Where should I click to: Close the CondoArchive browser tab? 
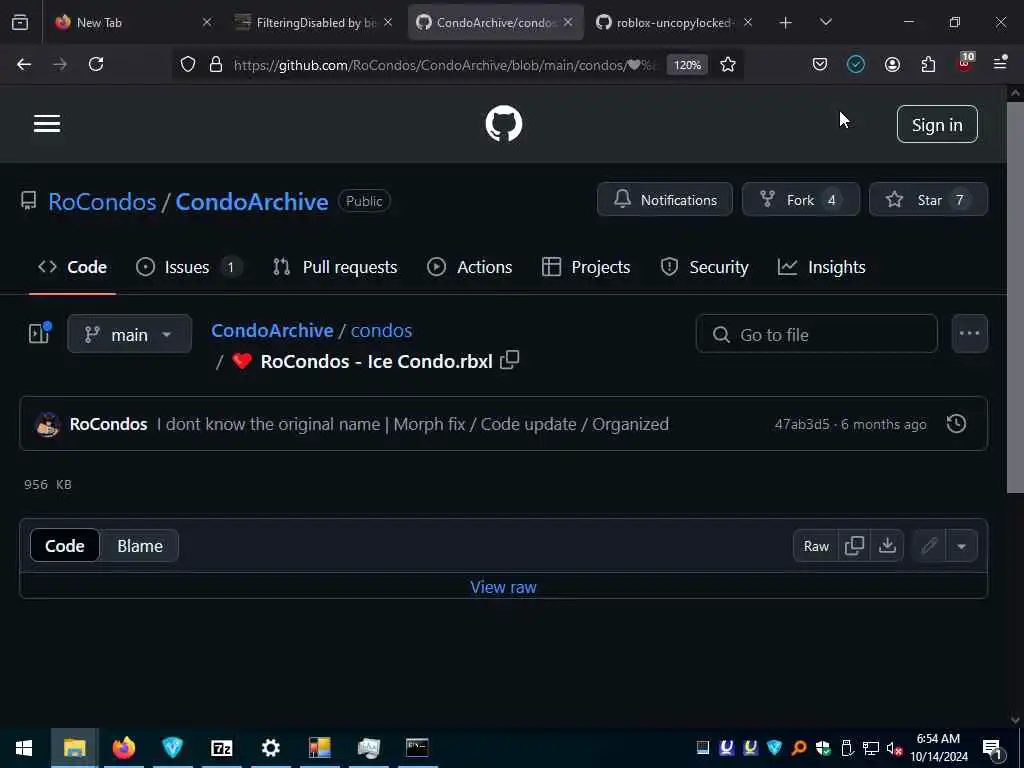pyautogui.click(x=568, y=22)
